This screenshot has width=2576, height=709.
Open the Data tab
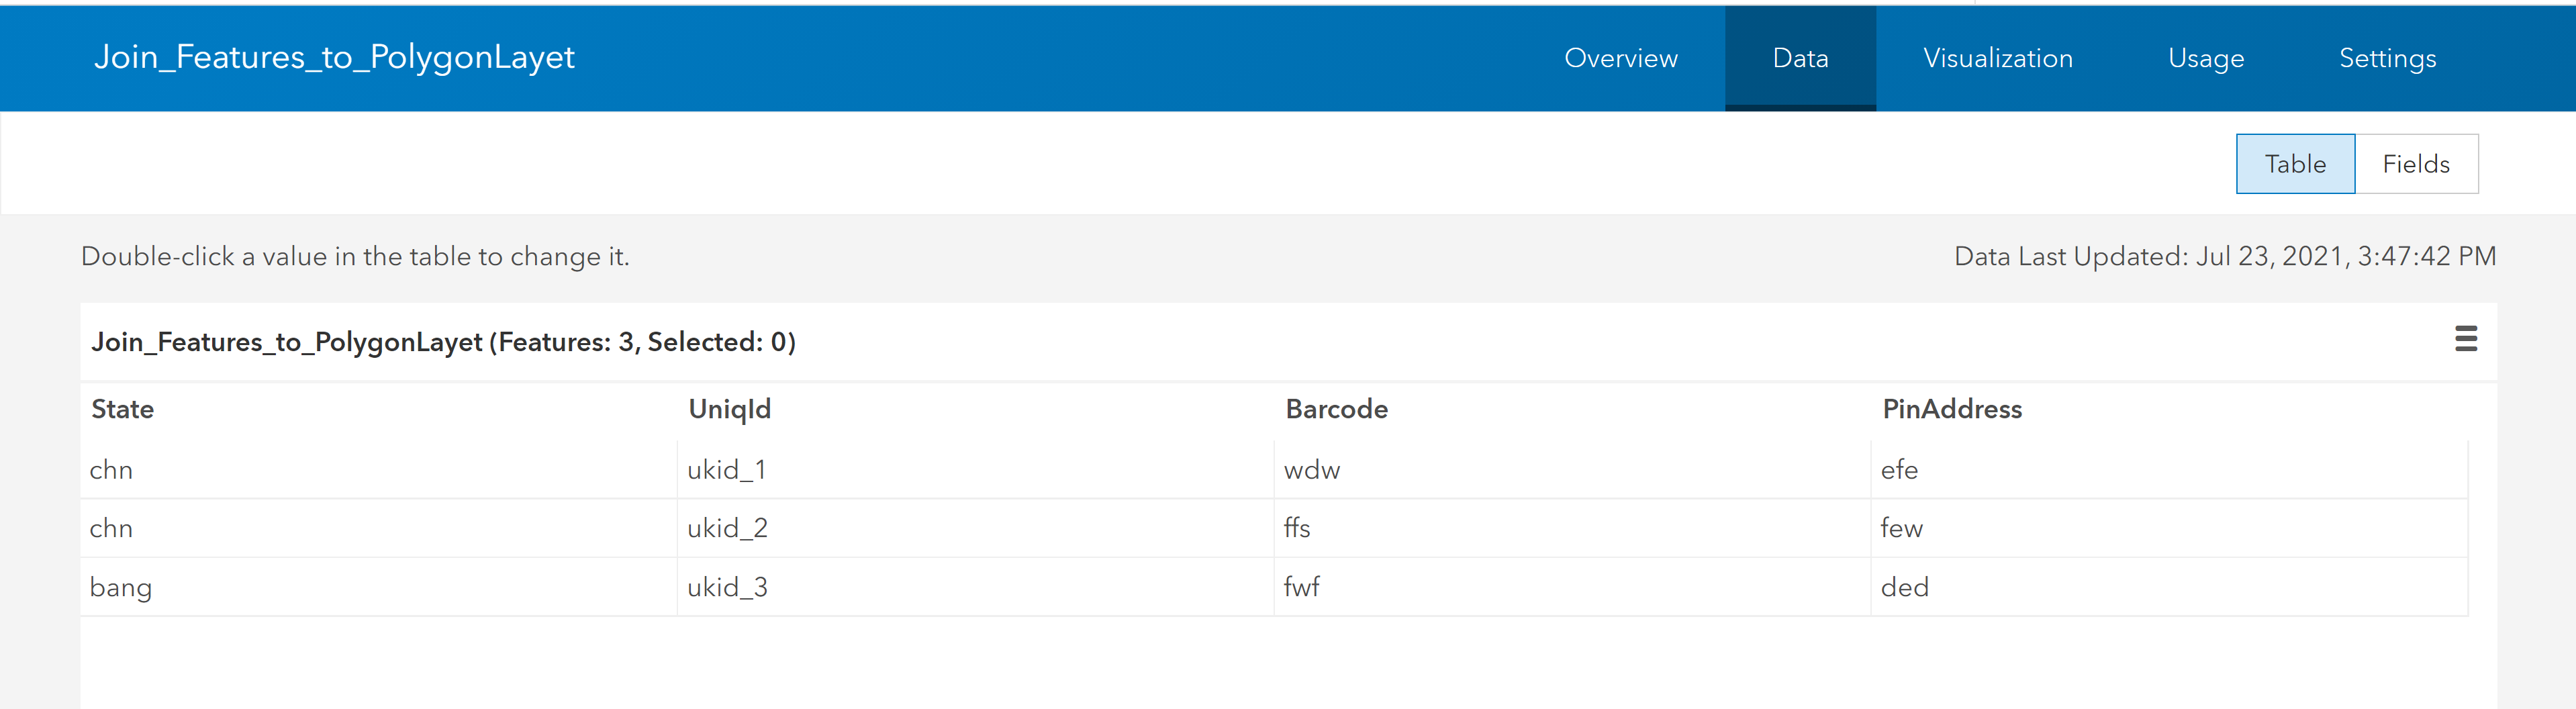coord(1800,58)
